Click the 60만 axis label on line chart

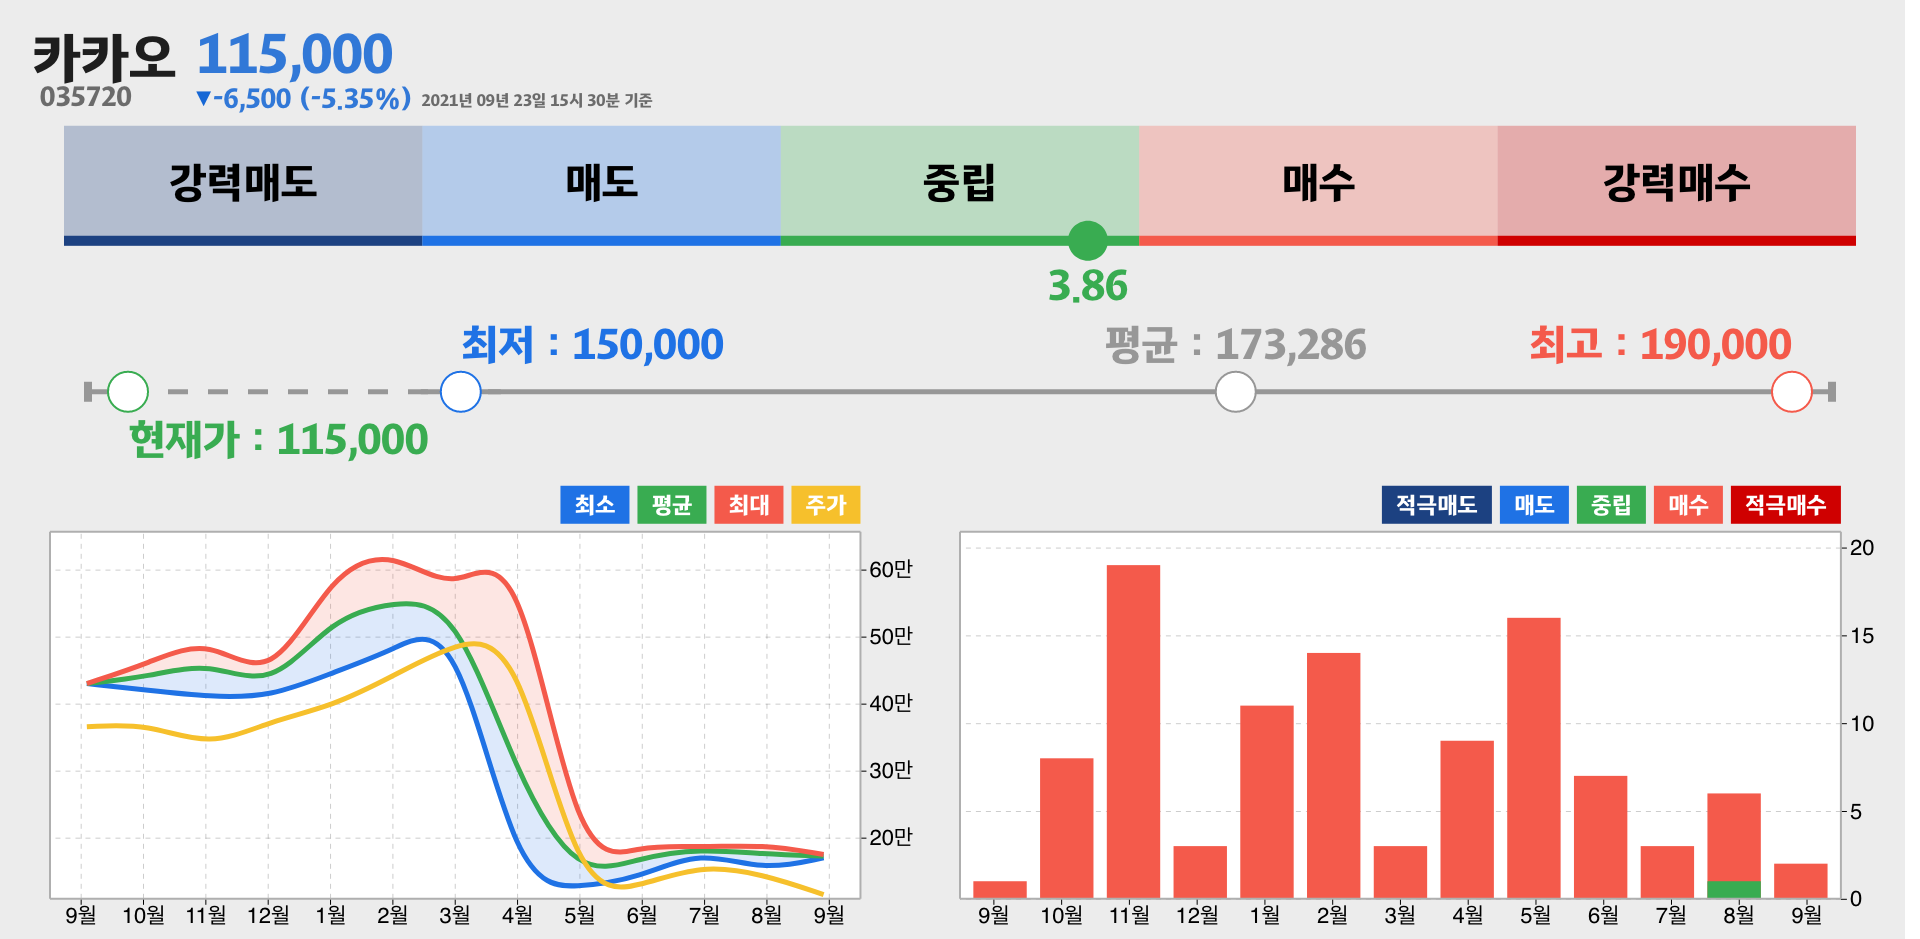pos(891,570)
